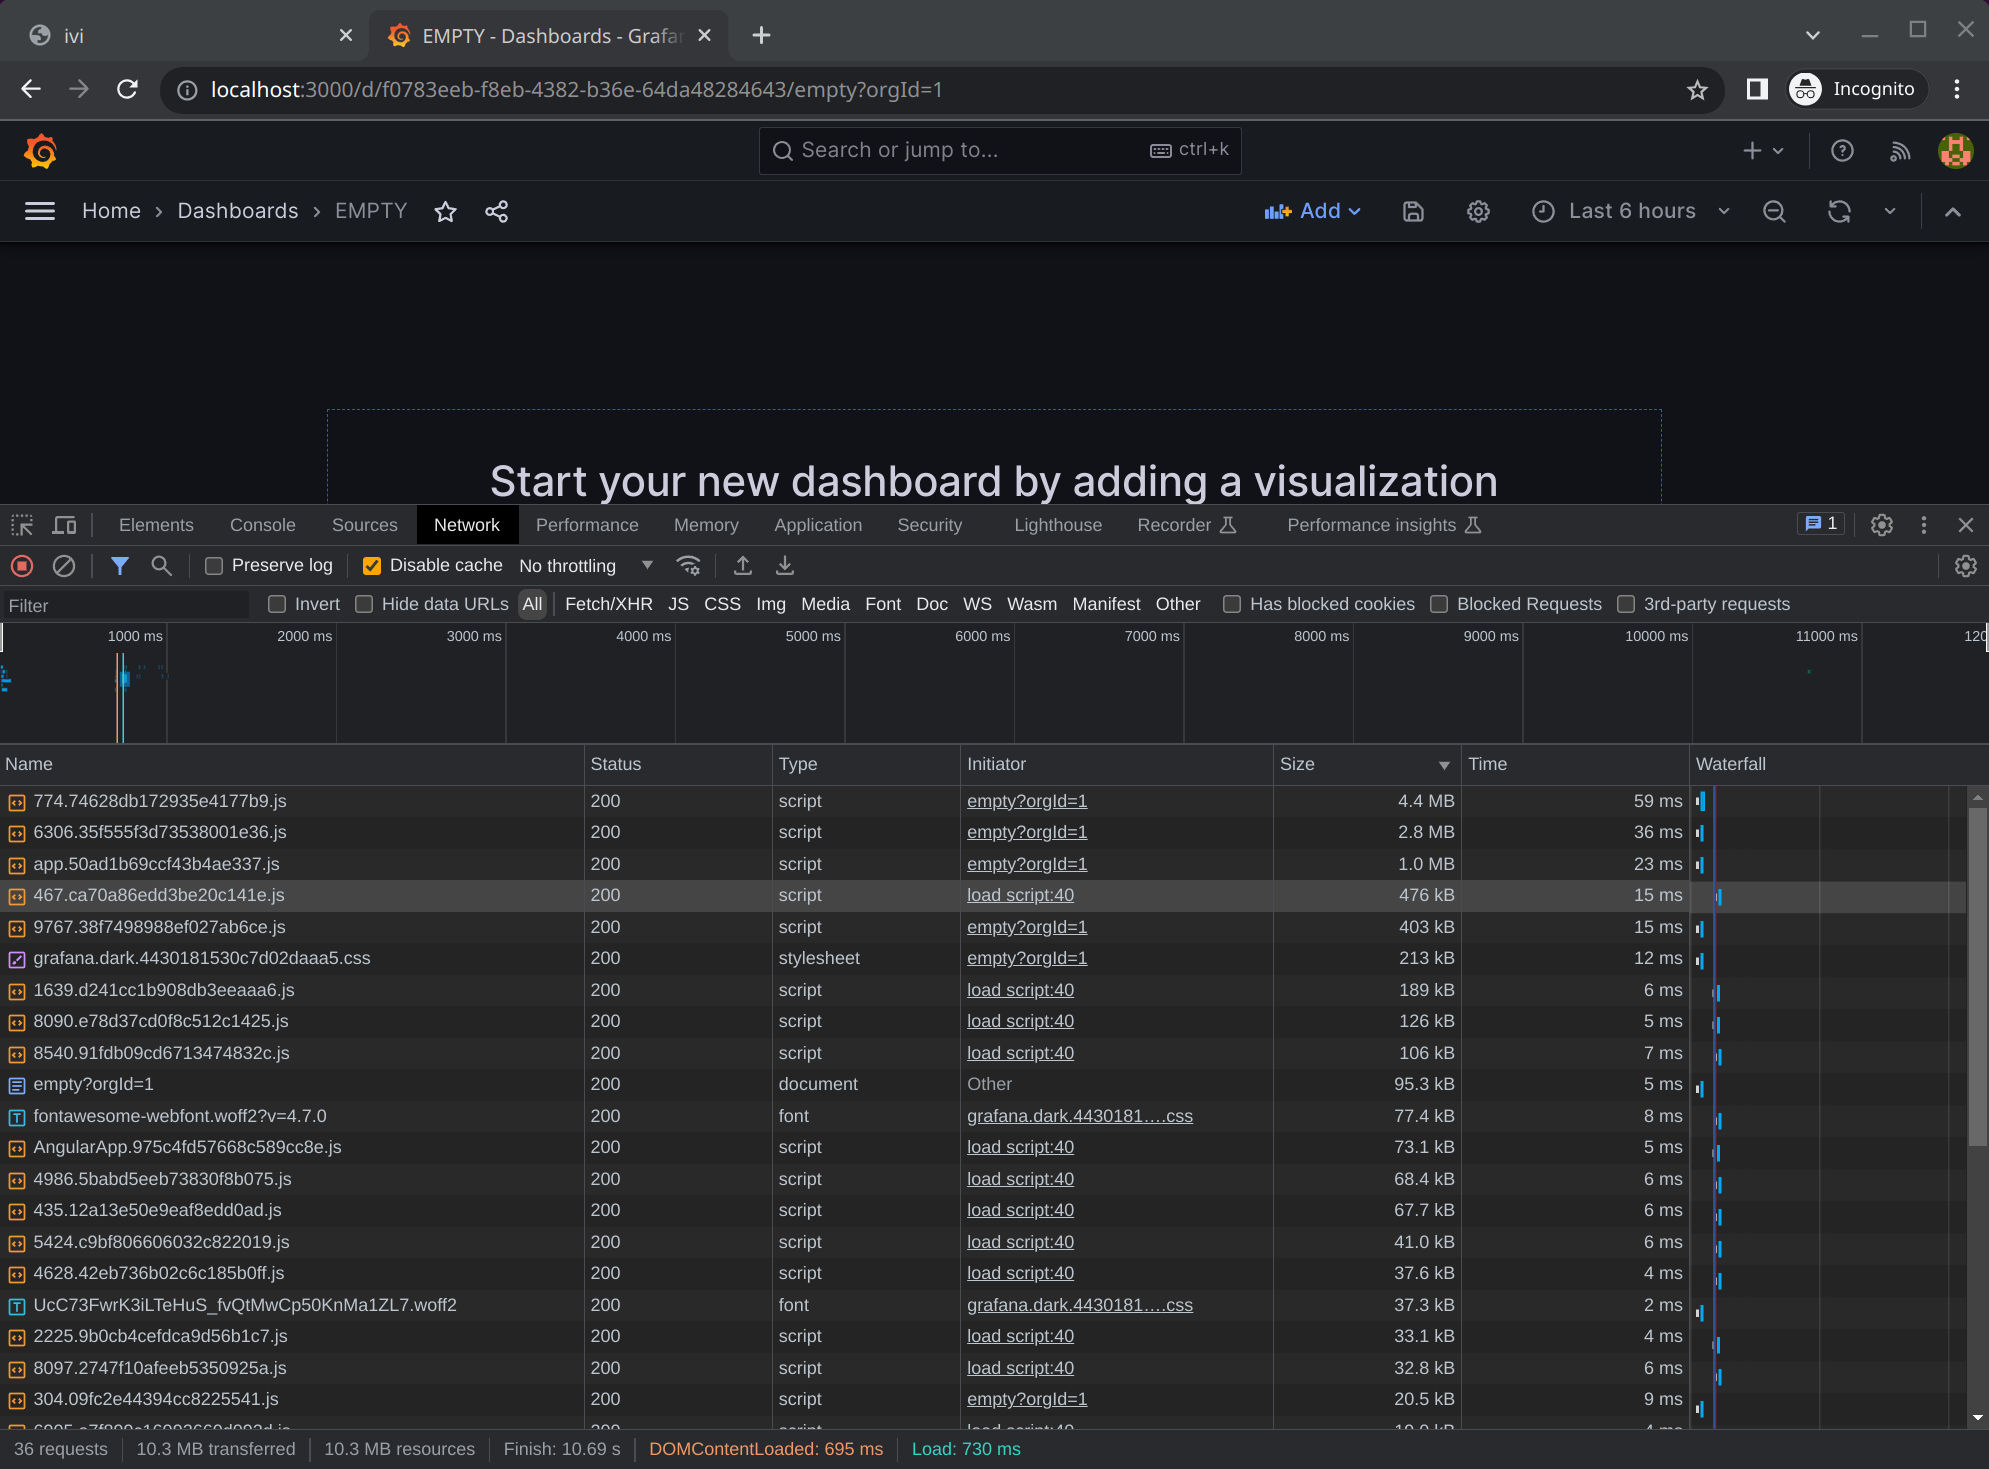Click the Grafana logo icon
This screenshot has width=1989, height=1469.
point(40,151)
